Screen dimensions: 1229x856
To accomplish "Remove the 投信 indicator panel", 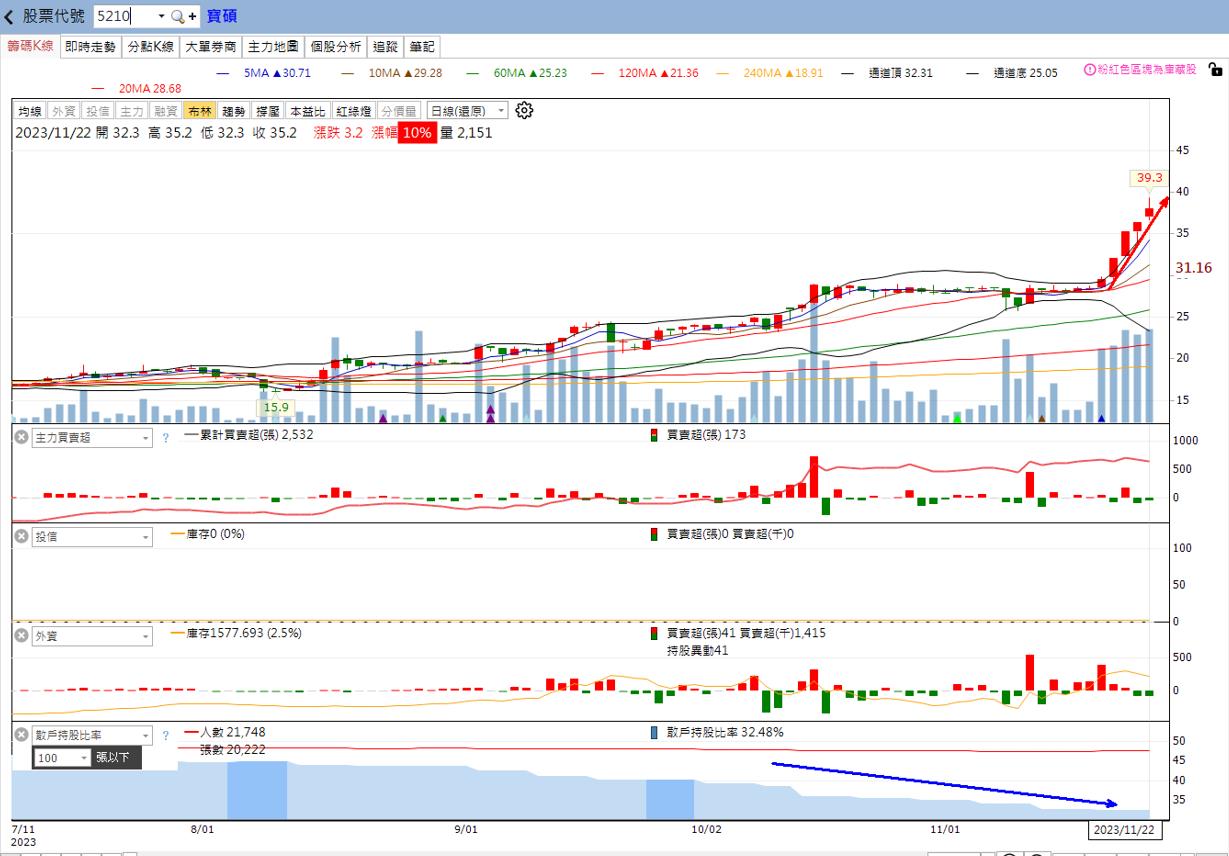I will click(21, 536).
